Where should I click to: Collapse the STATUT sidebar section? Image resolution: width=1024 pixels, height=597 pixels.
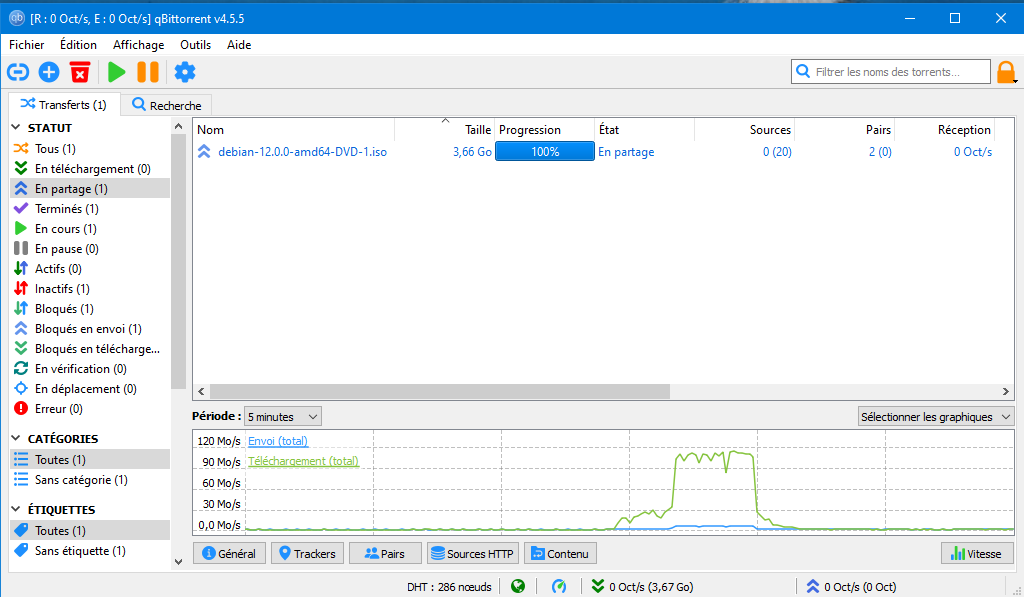tap(16, 128)
